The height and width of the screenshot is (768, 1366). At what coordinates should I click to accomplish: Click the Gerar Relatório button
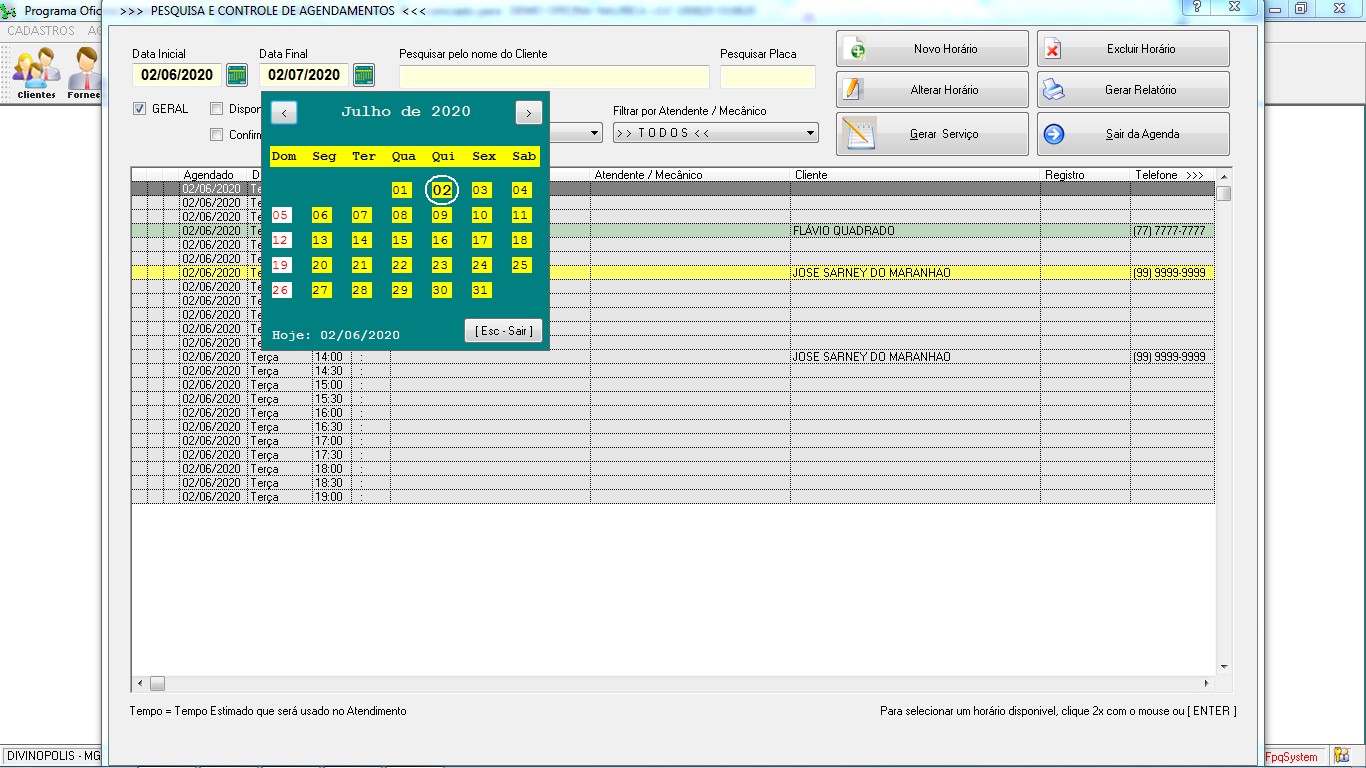click(1133, 90)
